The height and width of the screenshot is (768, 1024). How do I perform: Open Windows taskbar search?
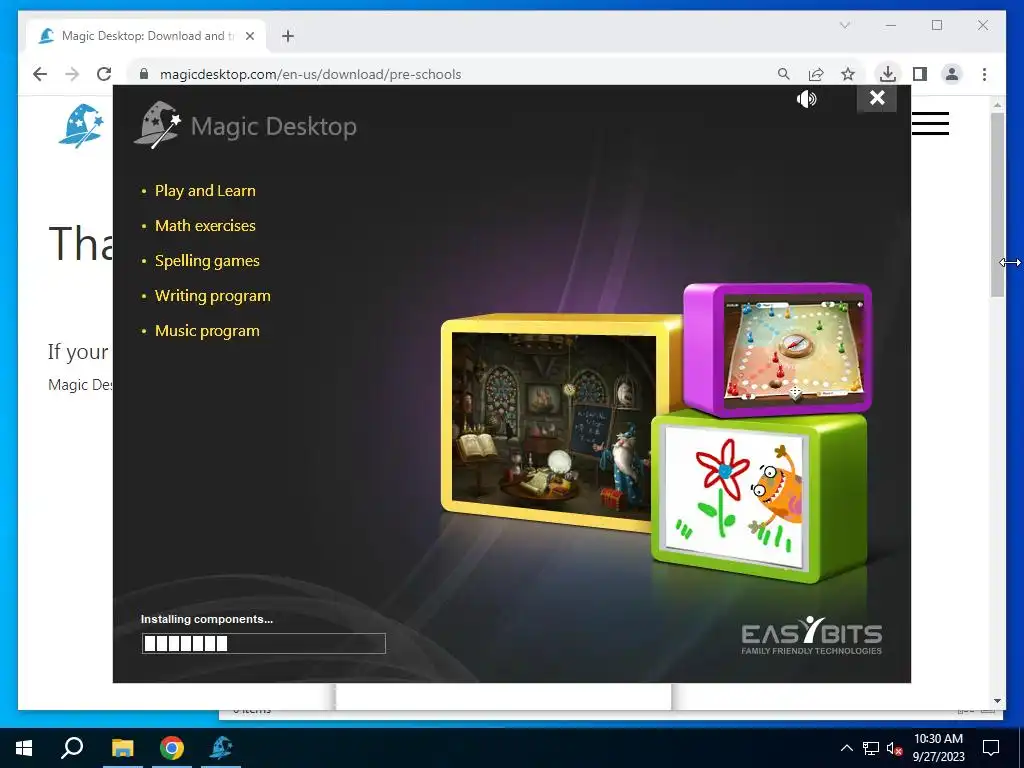point(72,748)
